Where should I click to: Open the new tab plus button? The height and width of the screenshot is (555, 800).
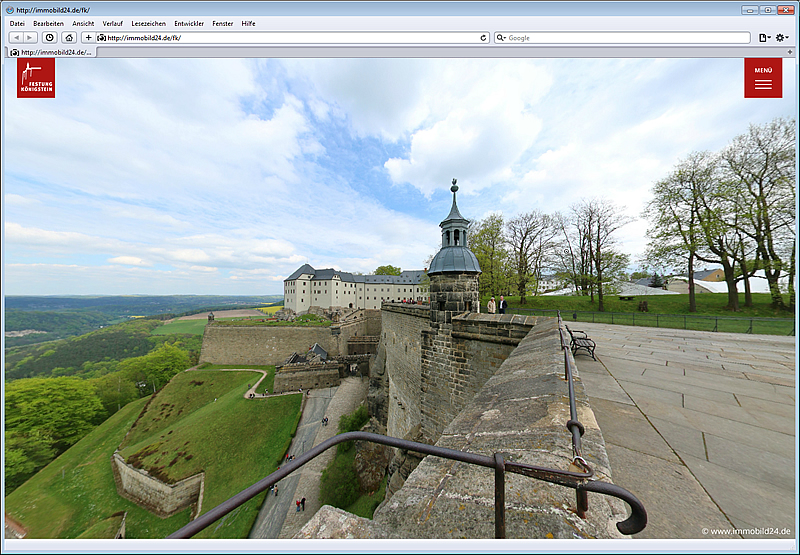click(x=790, y=51)
